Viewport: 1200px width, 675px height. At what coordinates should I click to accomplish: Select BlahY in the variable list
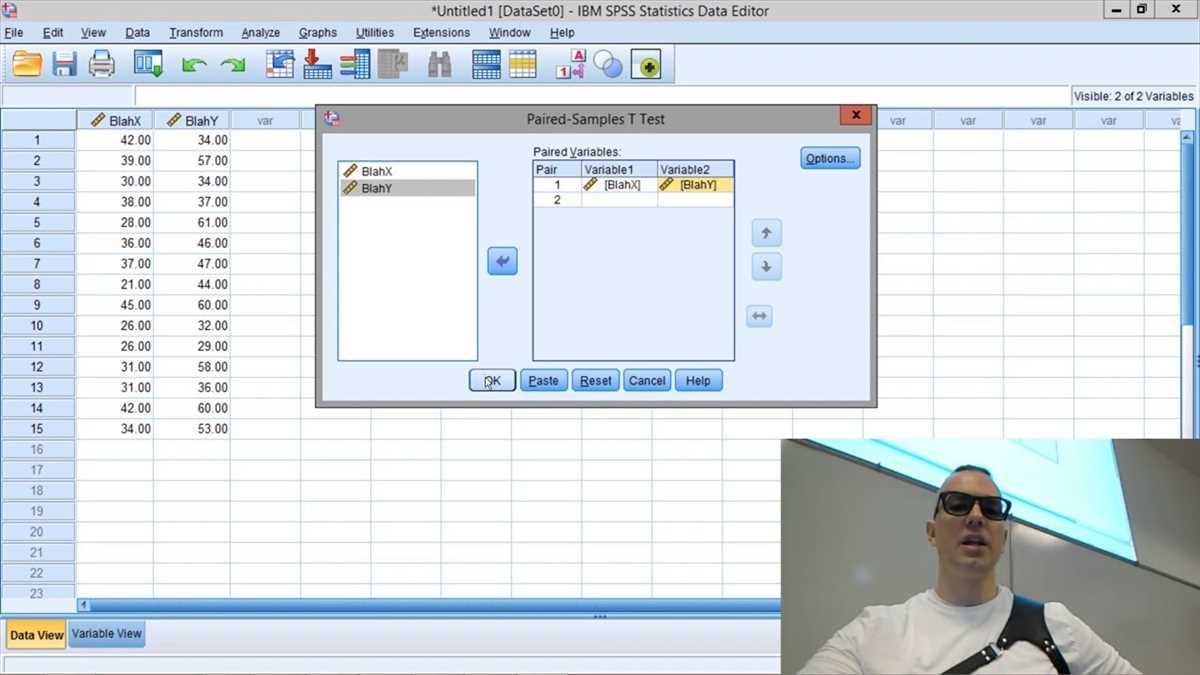pyautogui.click(x=408, y=187)
